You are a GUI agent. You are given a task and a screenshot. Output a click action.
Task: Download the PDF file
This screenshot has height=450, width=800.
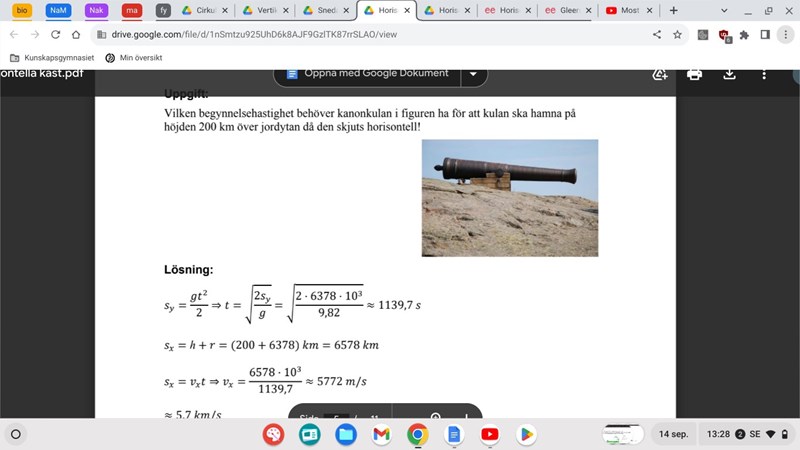click(x=730, y=74)
